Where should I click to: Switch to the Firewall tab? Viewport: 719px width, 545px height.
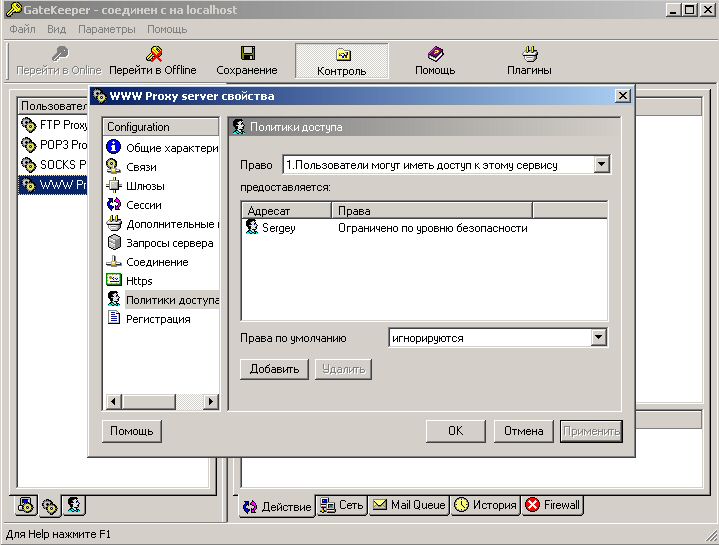[x=553, y=505]
